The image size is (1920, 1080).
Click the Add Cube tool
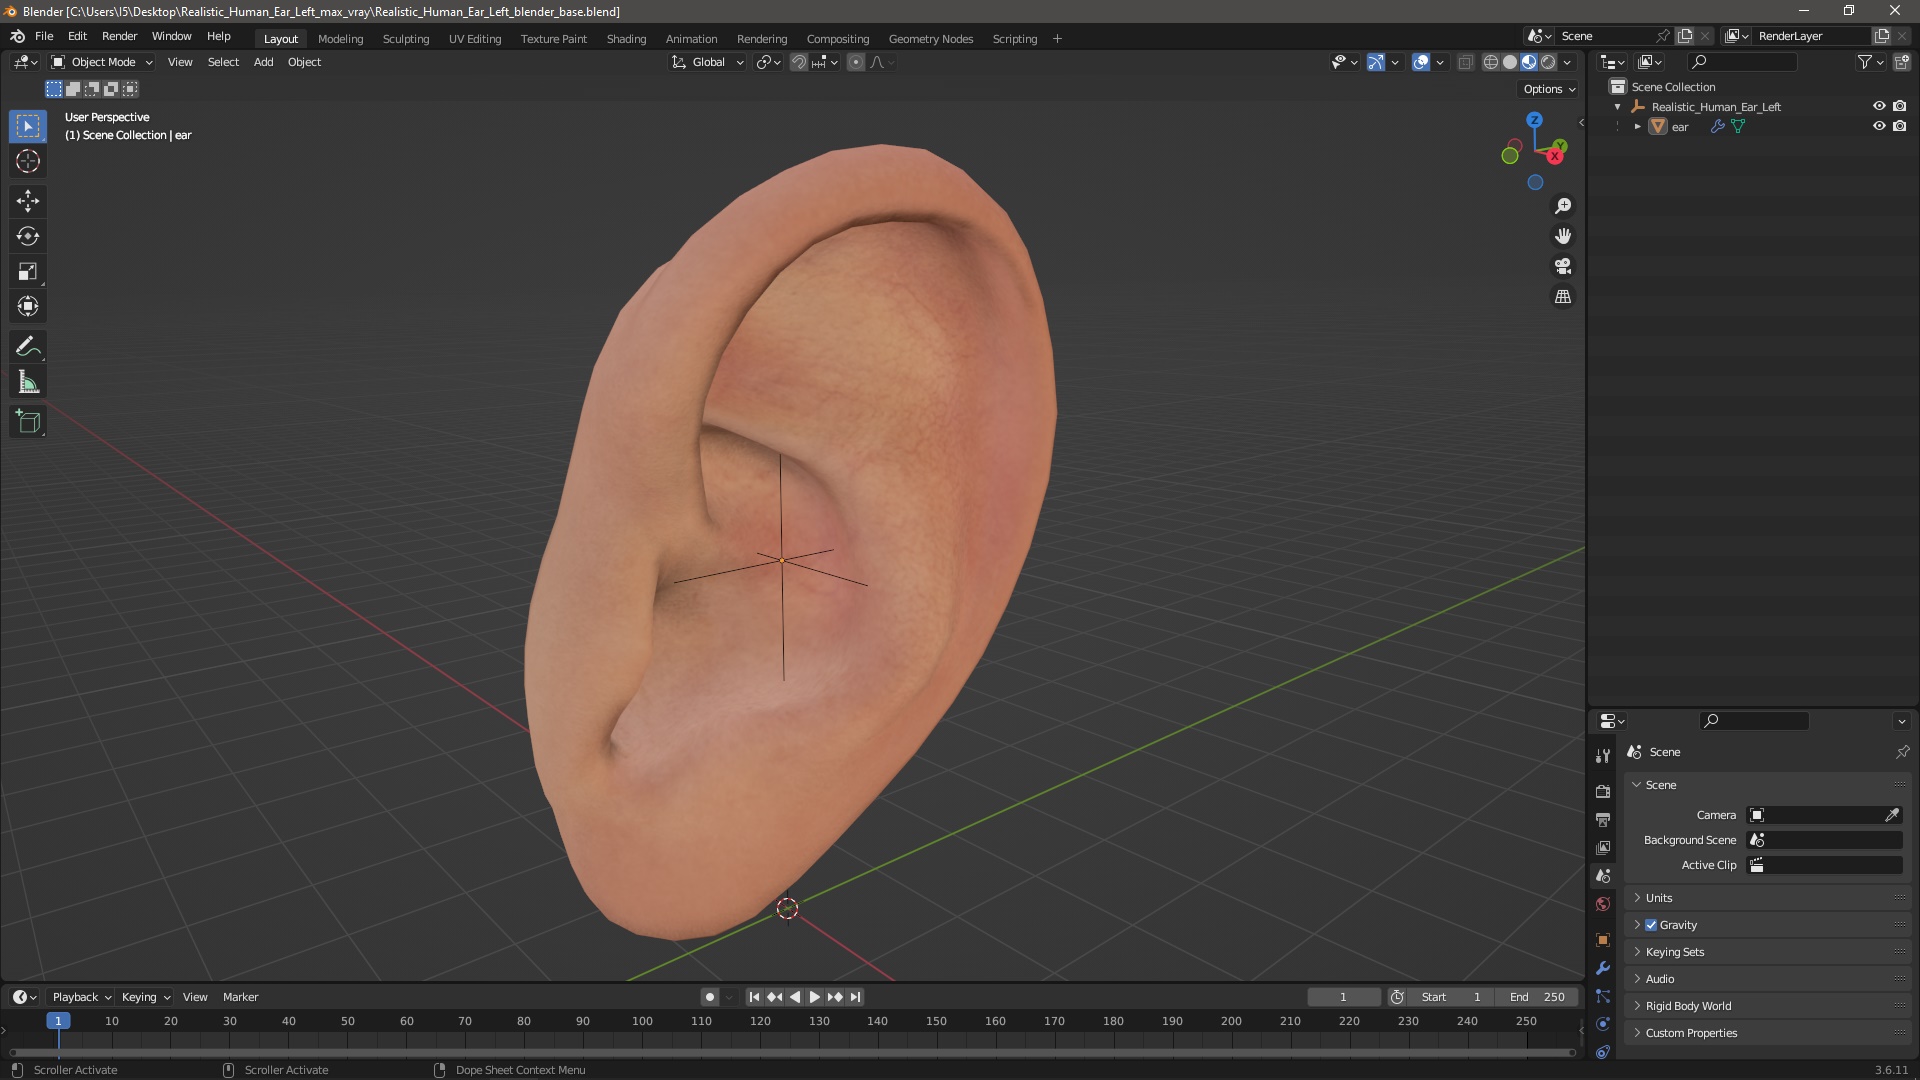28,422
